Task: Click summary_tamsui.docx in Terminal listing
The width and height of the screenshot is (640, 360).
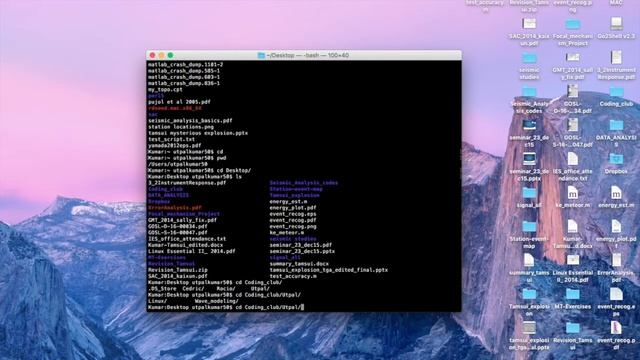Action: point(299,264)
